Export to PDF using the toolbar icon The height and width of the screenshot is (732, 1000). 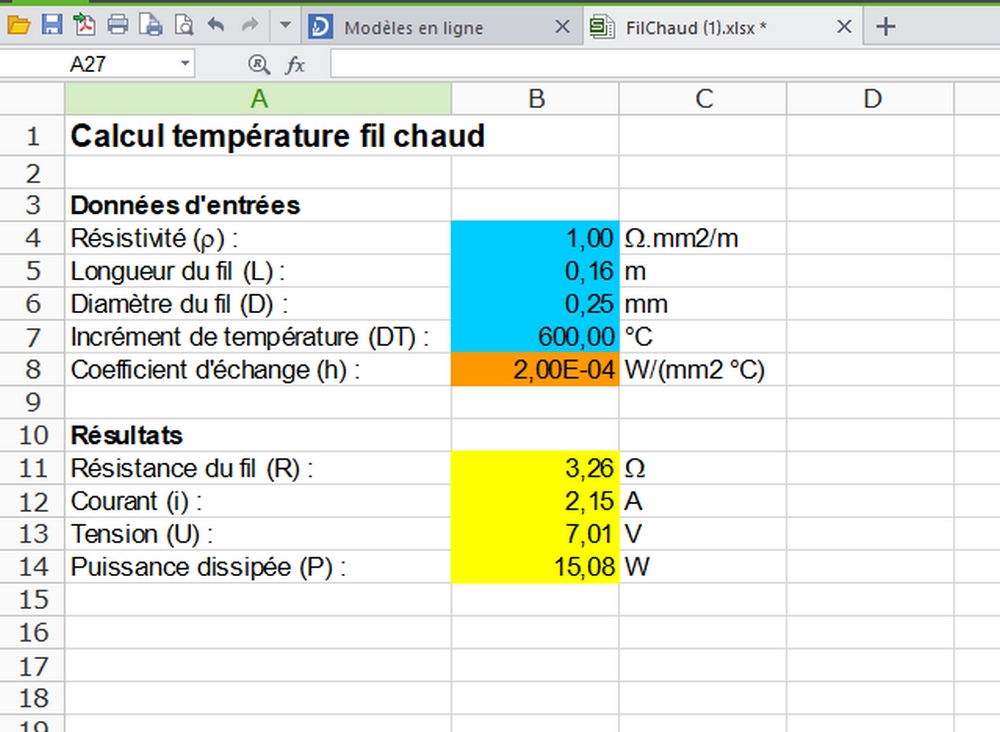pos(85,26)
